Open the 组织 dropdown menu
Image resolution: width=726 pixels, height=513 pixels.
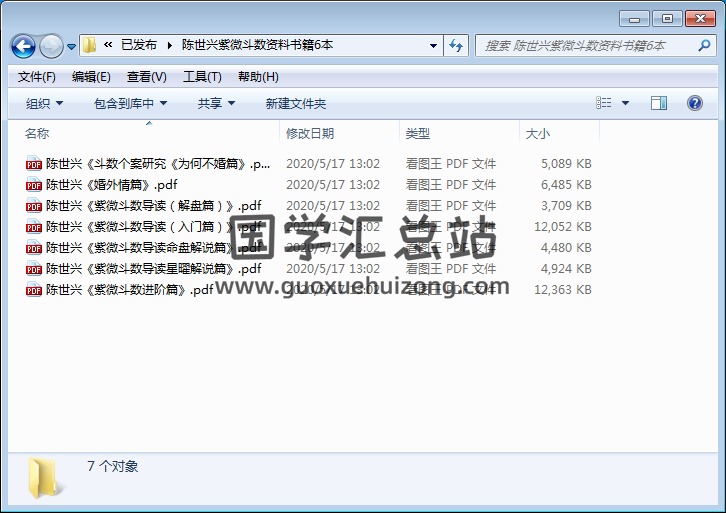[x=44, y=103]
